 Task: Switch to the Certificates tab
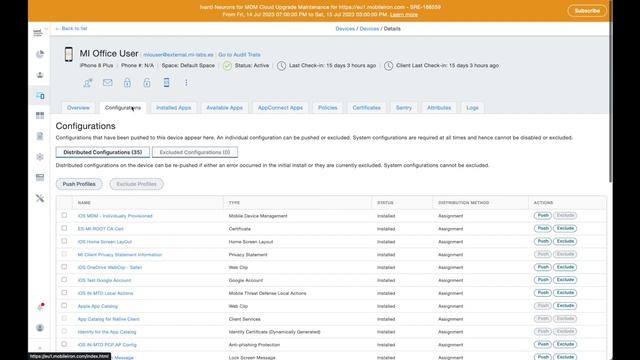[x=367, y=108]
